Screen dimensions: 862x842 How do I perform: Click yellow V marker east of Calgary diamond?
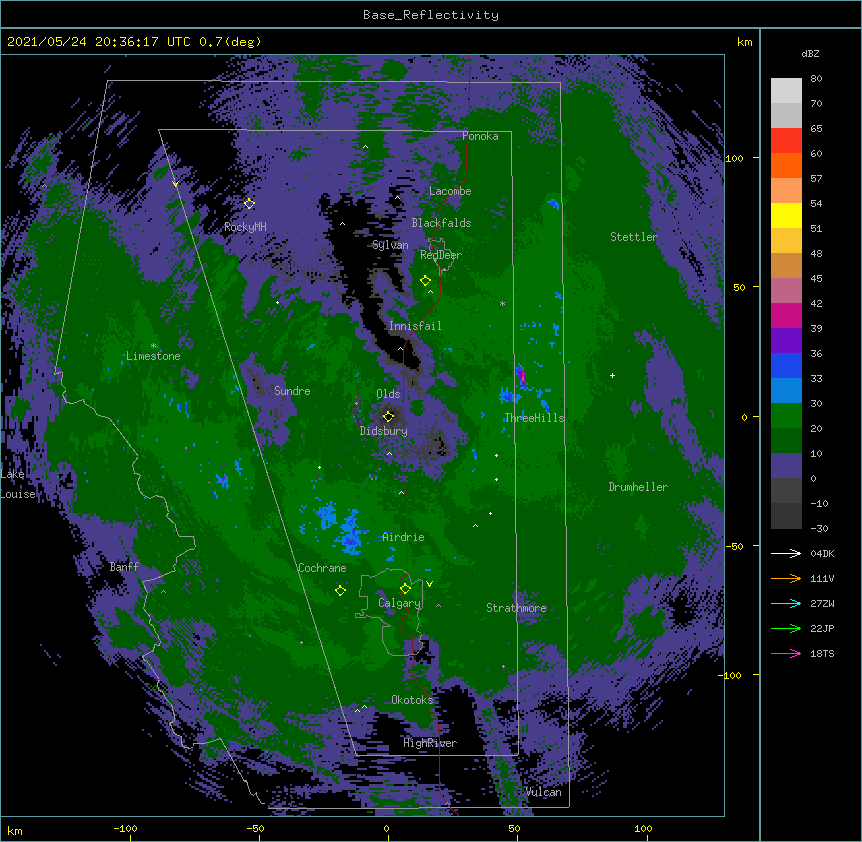429,584
